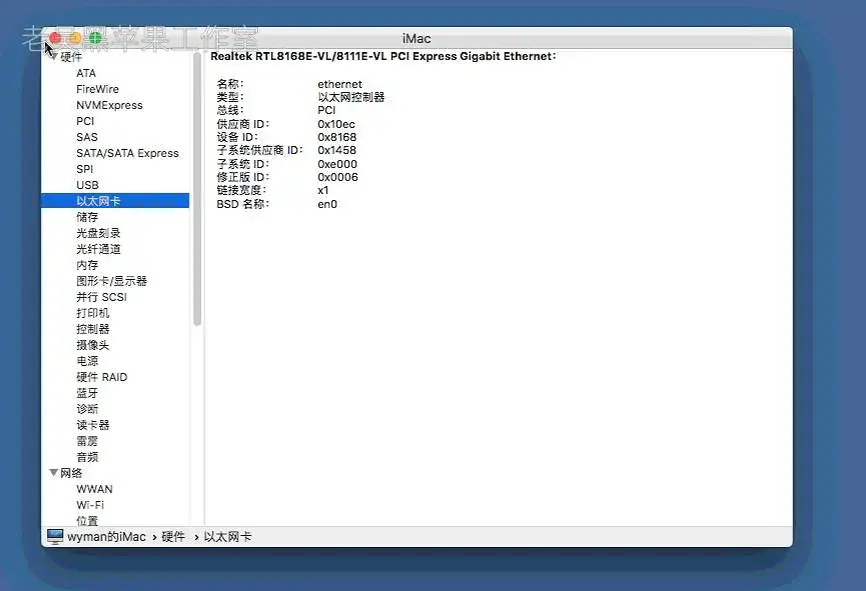
Task: Select 摄像头 camera item
Action: pos(93,345)
